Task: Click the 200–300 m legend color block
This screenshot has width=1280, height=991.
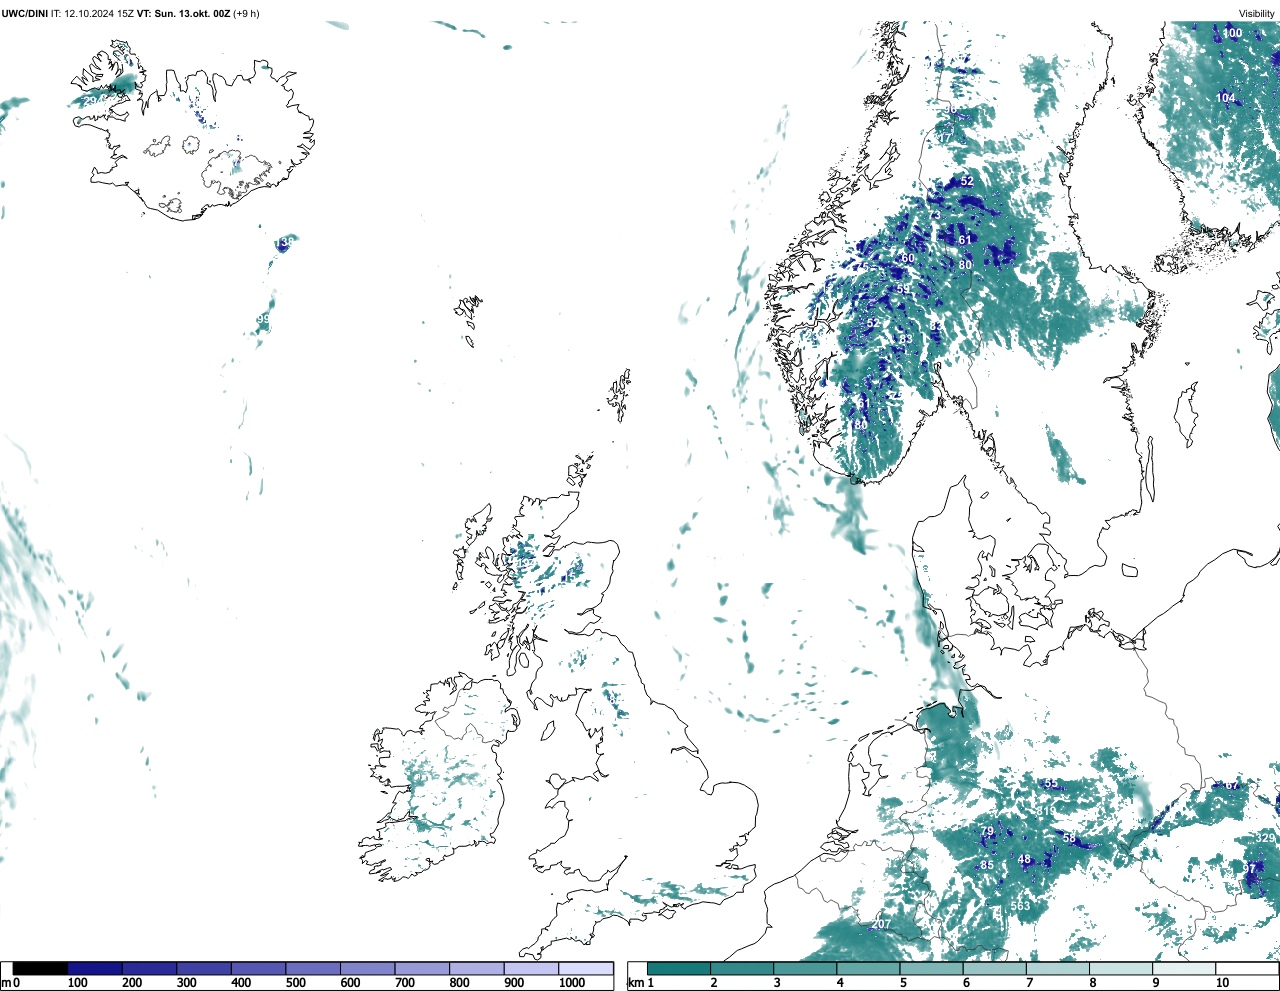Action: click(x=150, y=968)
